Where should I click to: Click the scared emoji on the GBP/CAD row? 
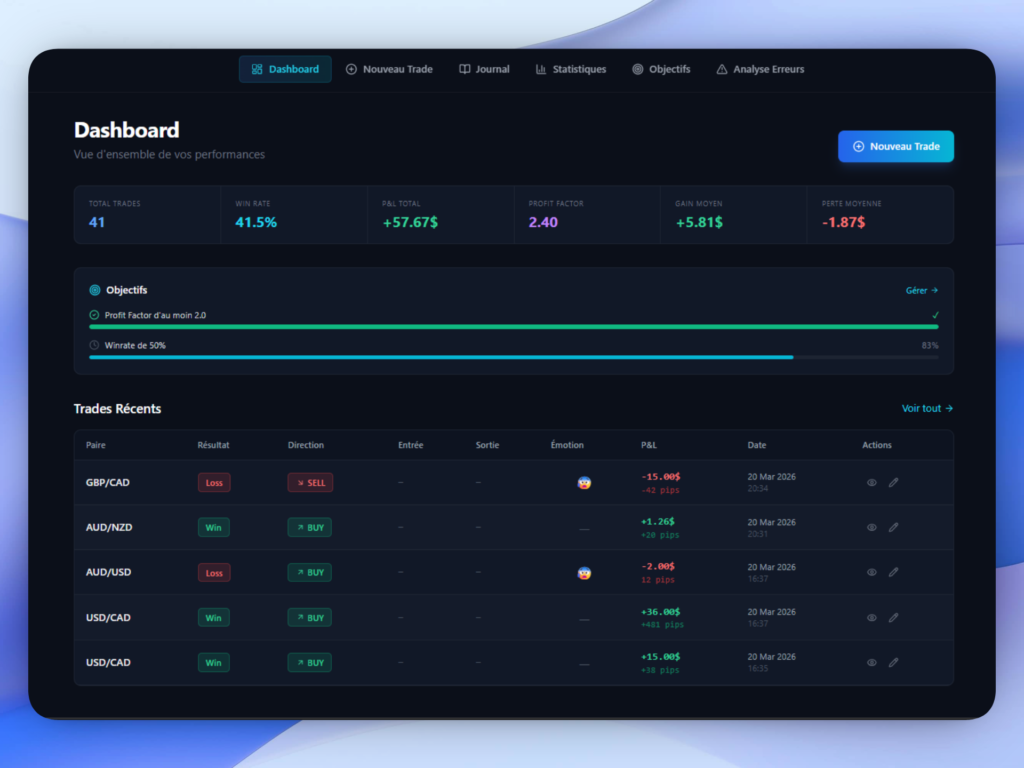[x=583, y=482]
